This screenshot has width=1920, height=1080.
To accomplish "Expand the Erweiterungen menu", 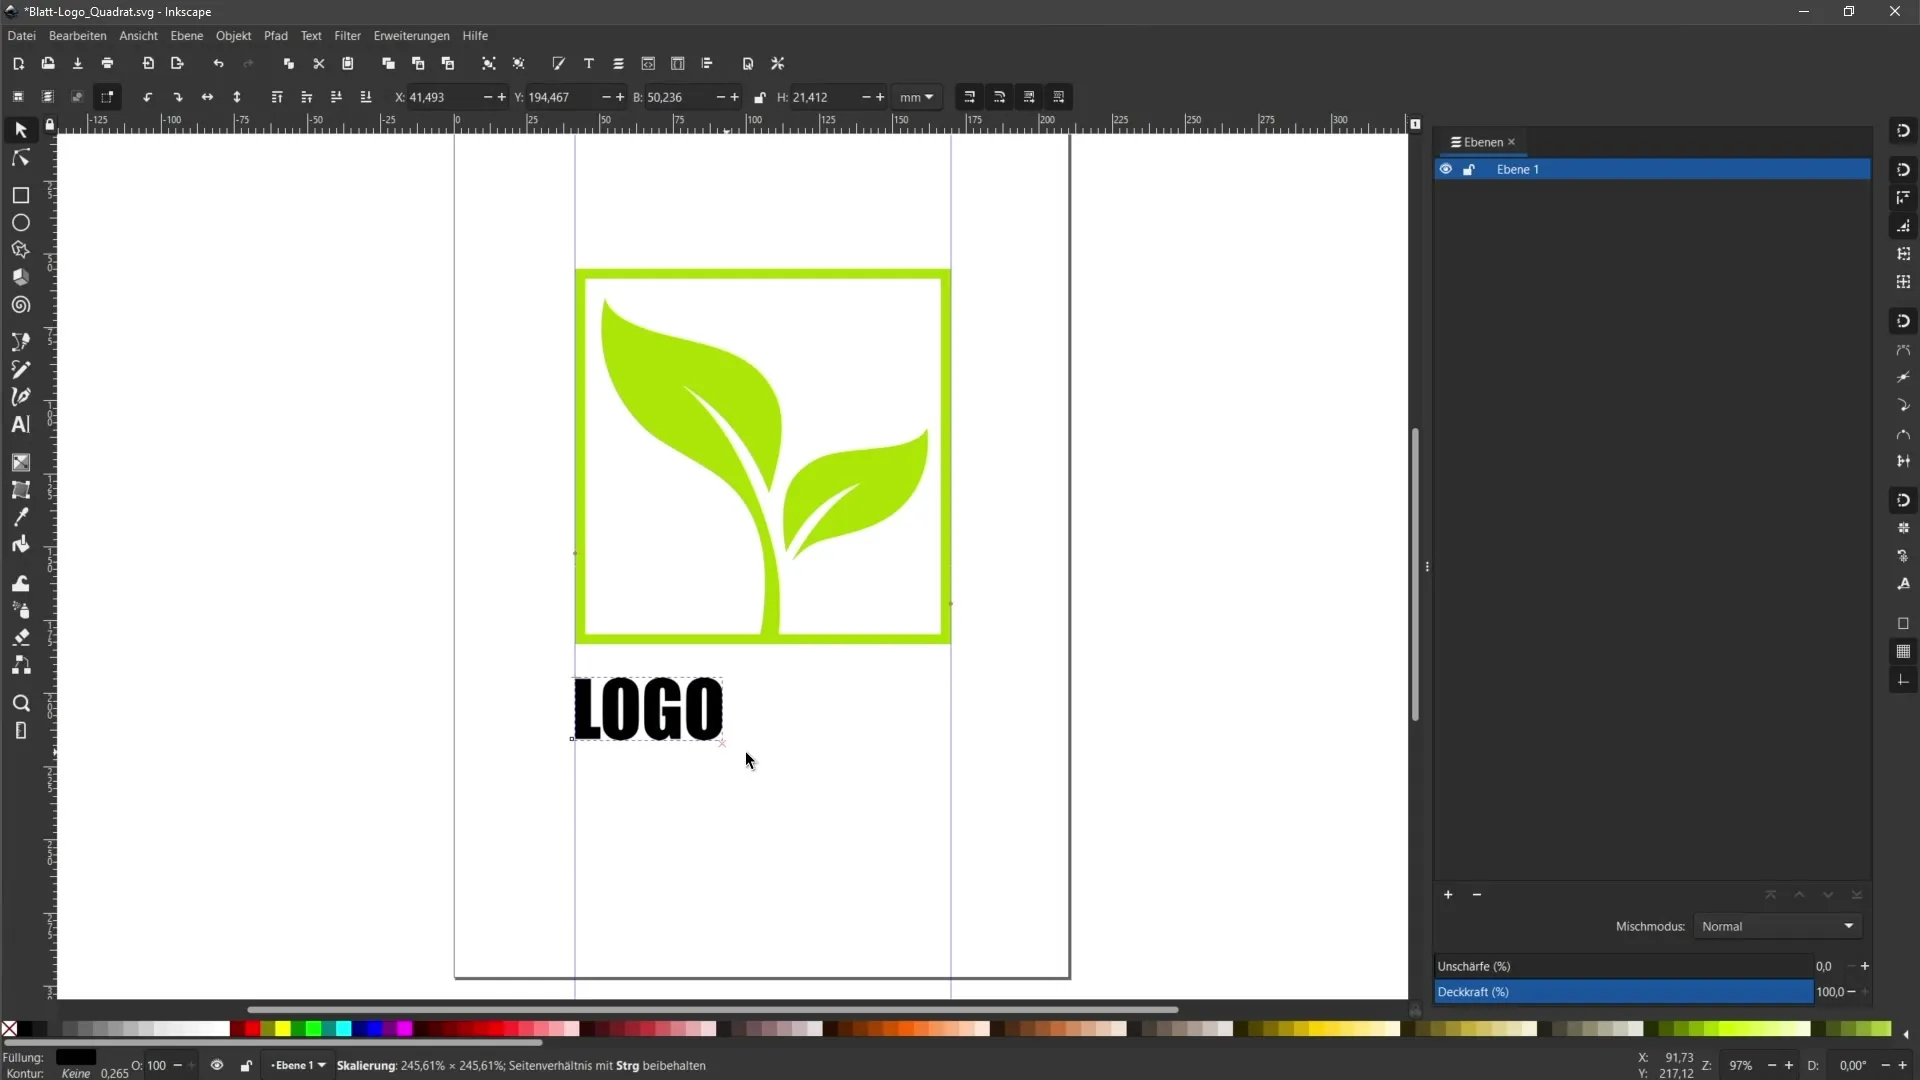I will [x=410, y=36].
